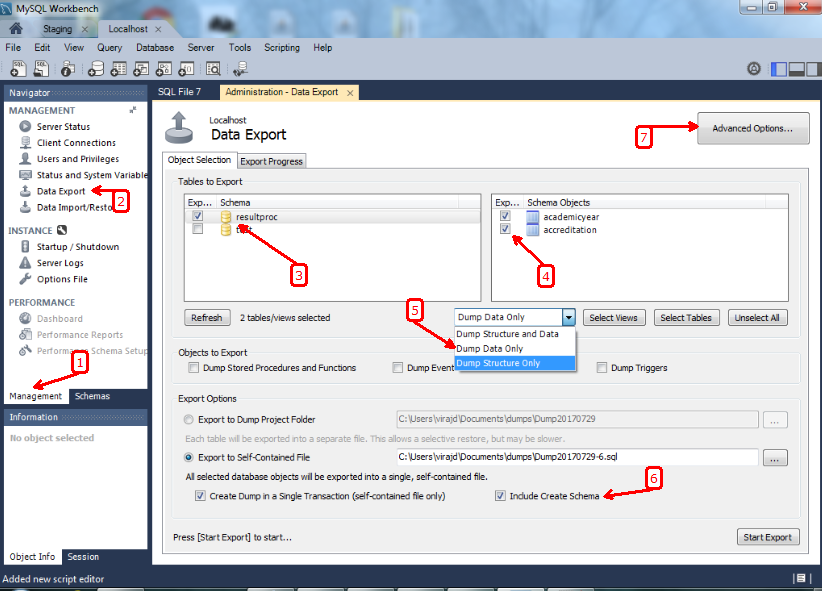Viewport: 822px width, 591px height.
Task: Click the dump type dropdown arrow
Action: pyautogui.click(x=569, y=317)
